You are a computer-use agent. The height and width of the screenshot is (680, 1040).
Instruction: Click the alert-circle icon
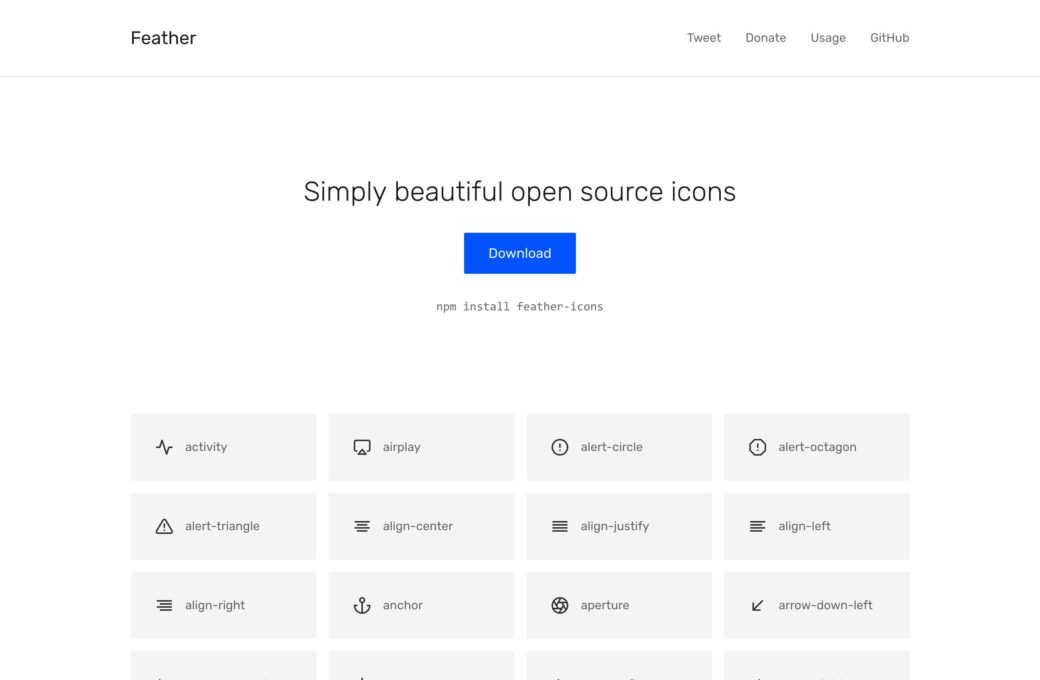(619, 447)
